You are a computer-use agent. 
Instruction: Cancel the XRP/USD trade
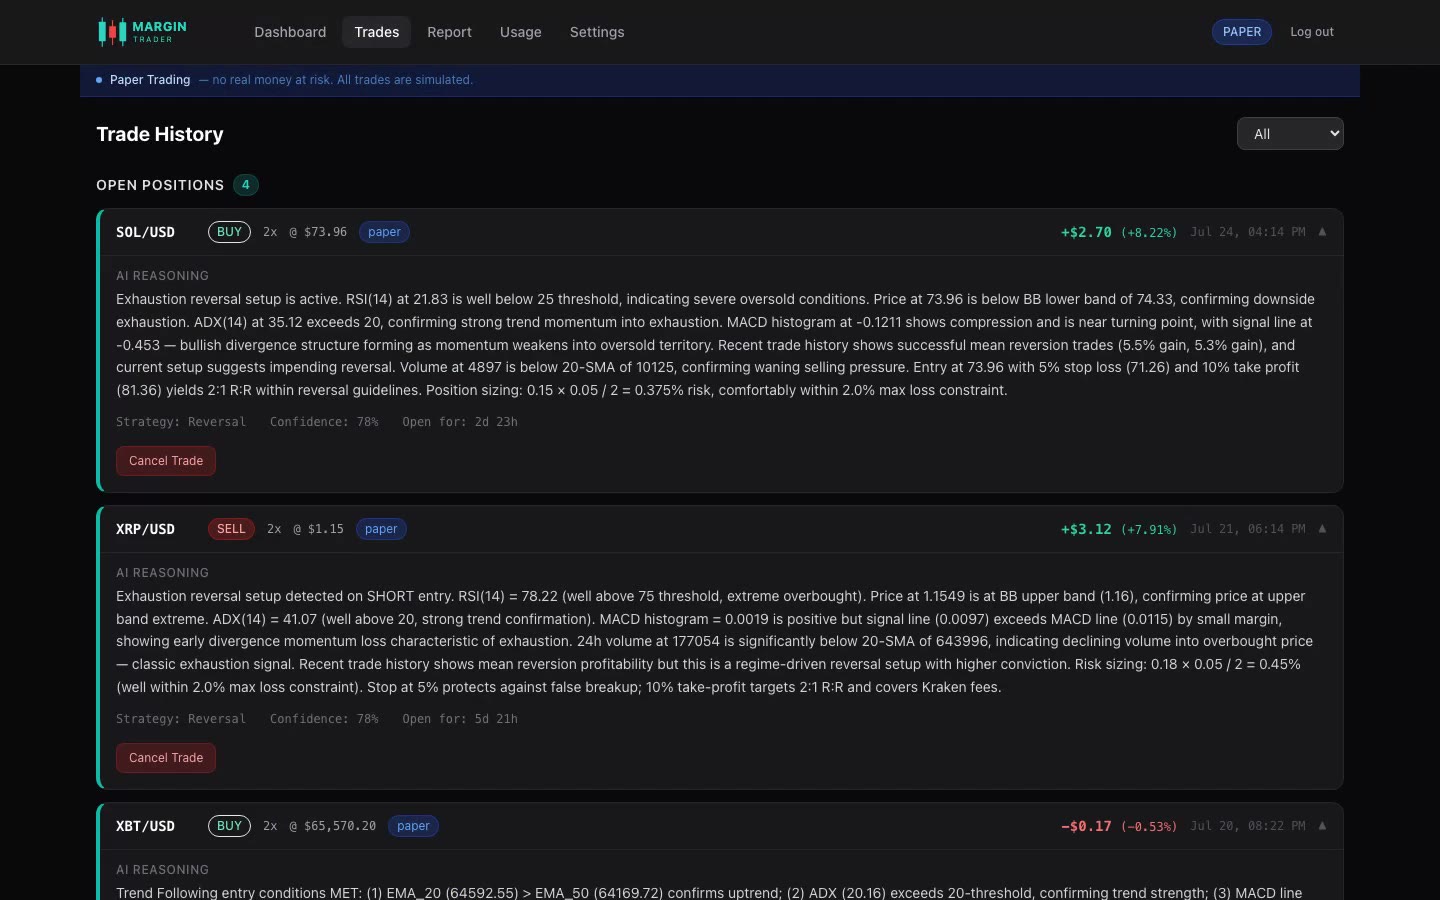pos(166,758)
